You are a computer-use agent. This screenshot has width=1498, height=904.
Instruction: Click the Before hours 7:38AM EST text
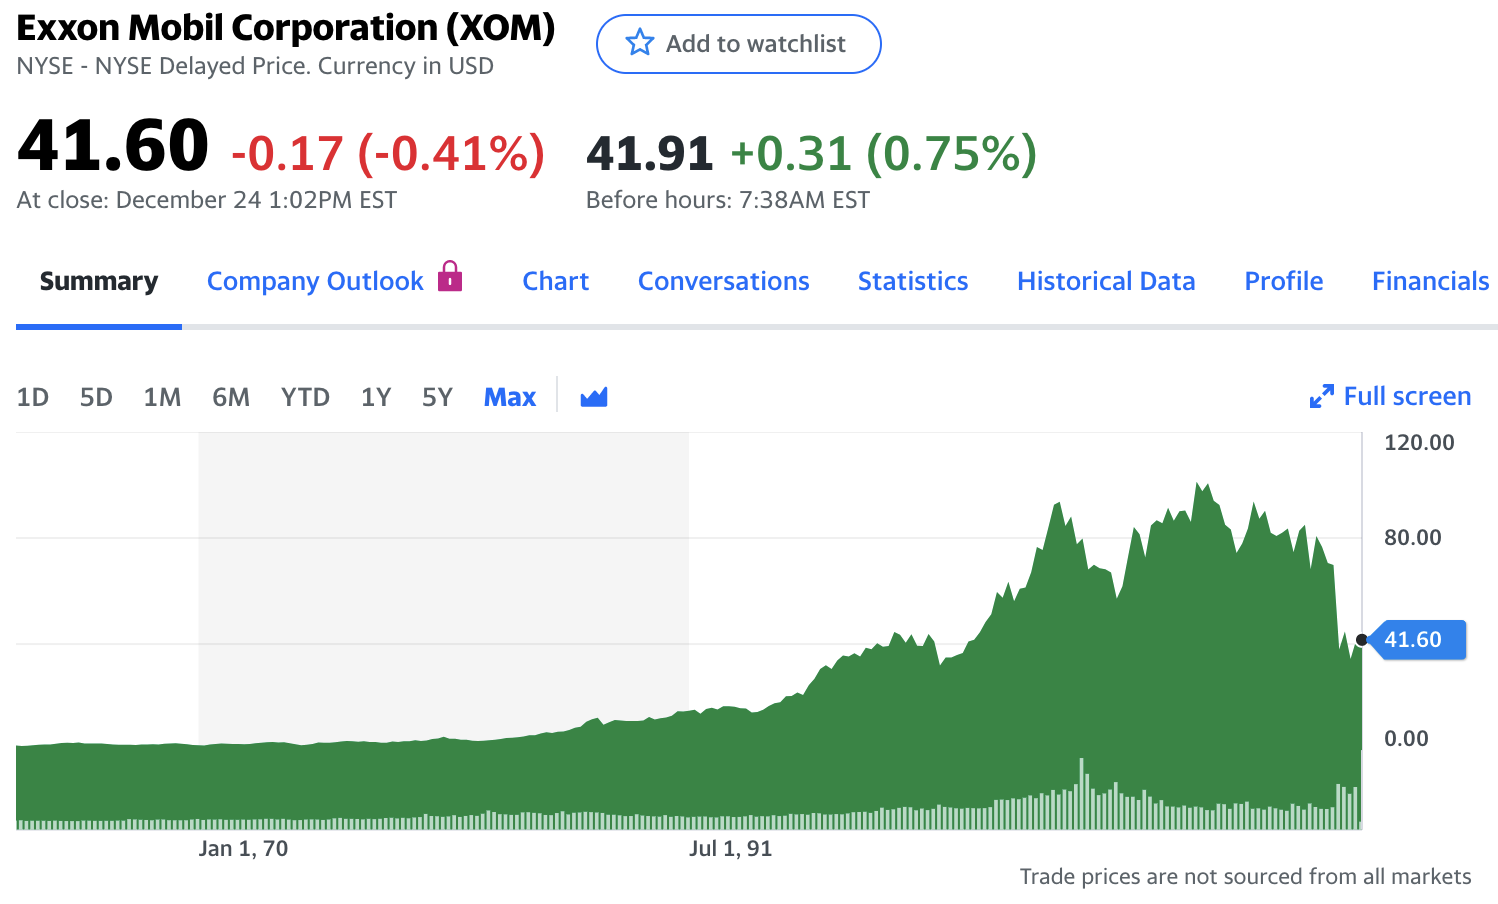(728, 200)
